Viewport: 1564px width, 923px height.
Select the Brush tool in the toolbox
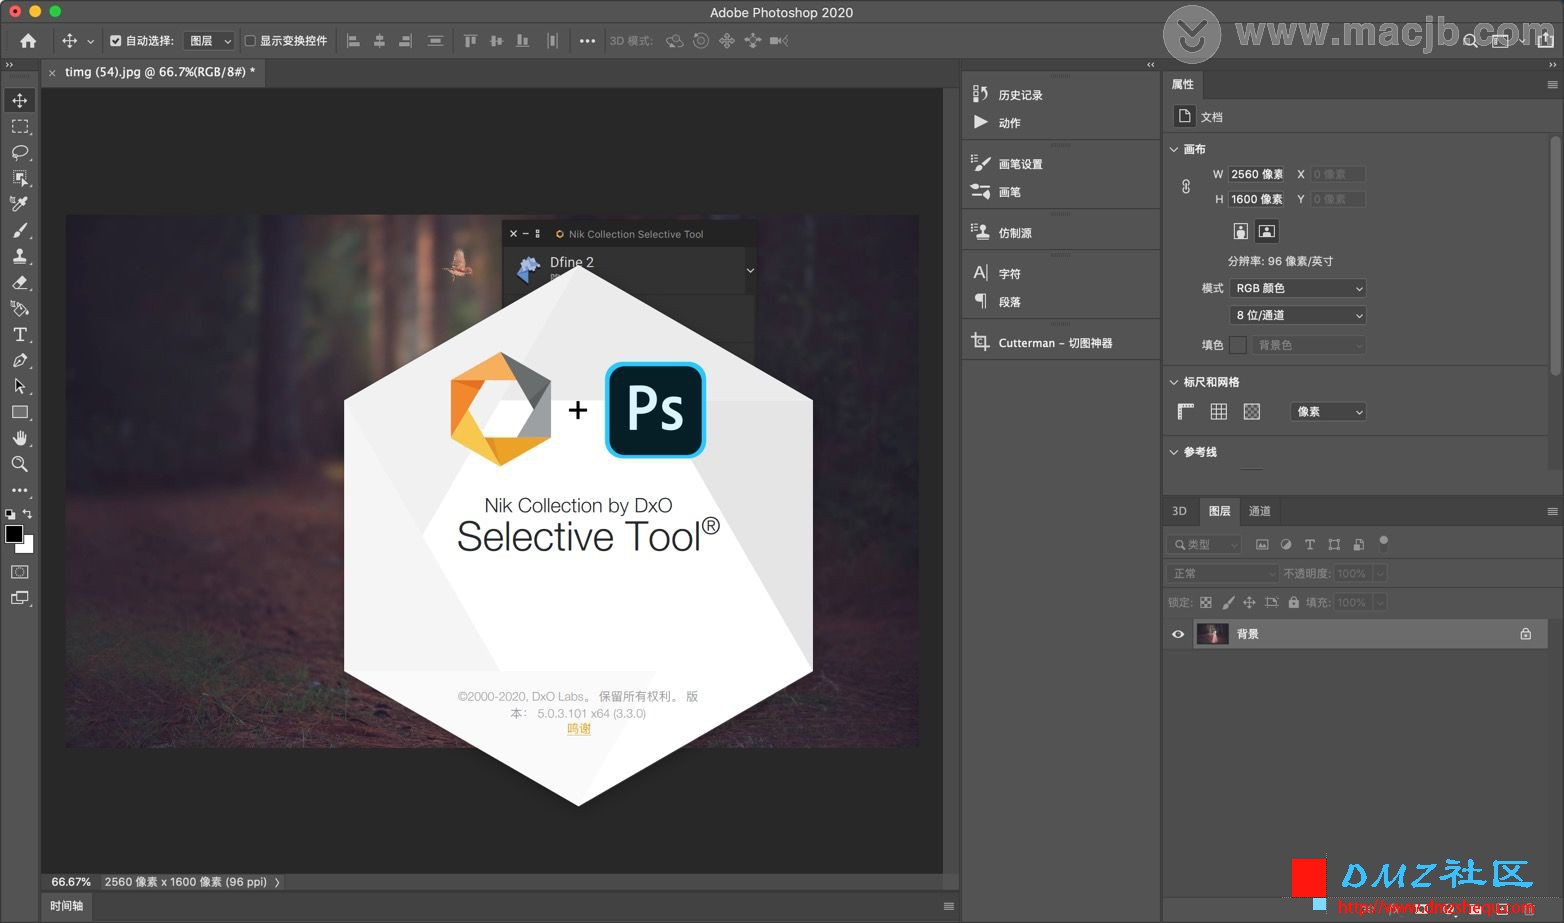point(20,230)
